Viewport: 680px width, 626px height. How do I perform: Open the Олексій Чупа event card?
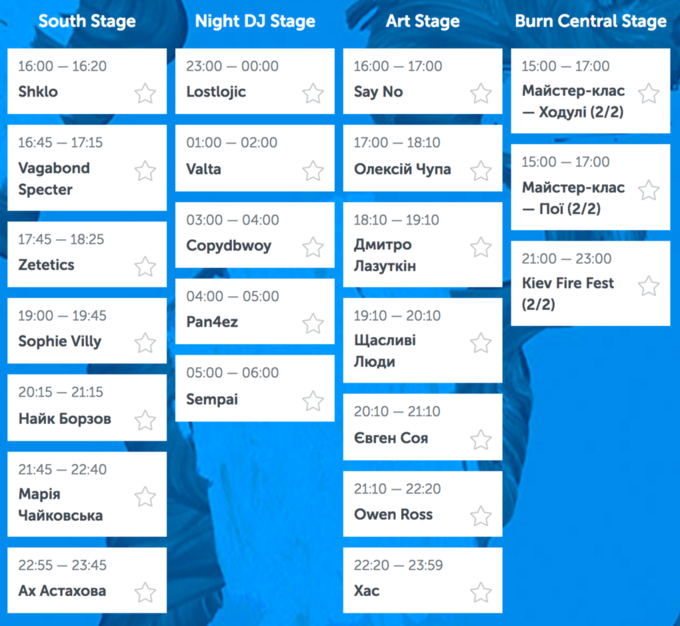click(x=422, y=158)
